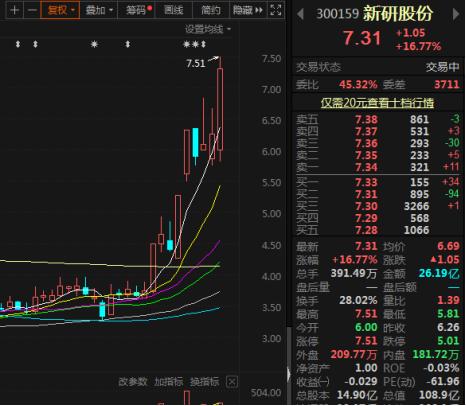
Task: Click the 均价 6.69 value
Action: coord(448,246)
